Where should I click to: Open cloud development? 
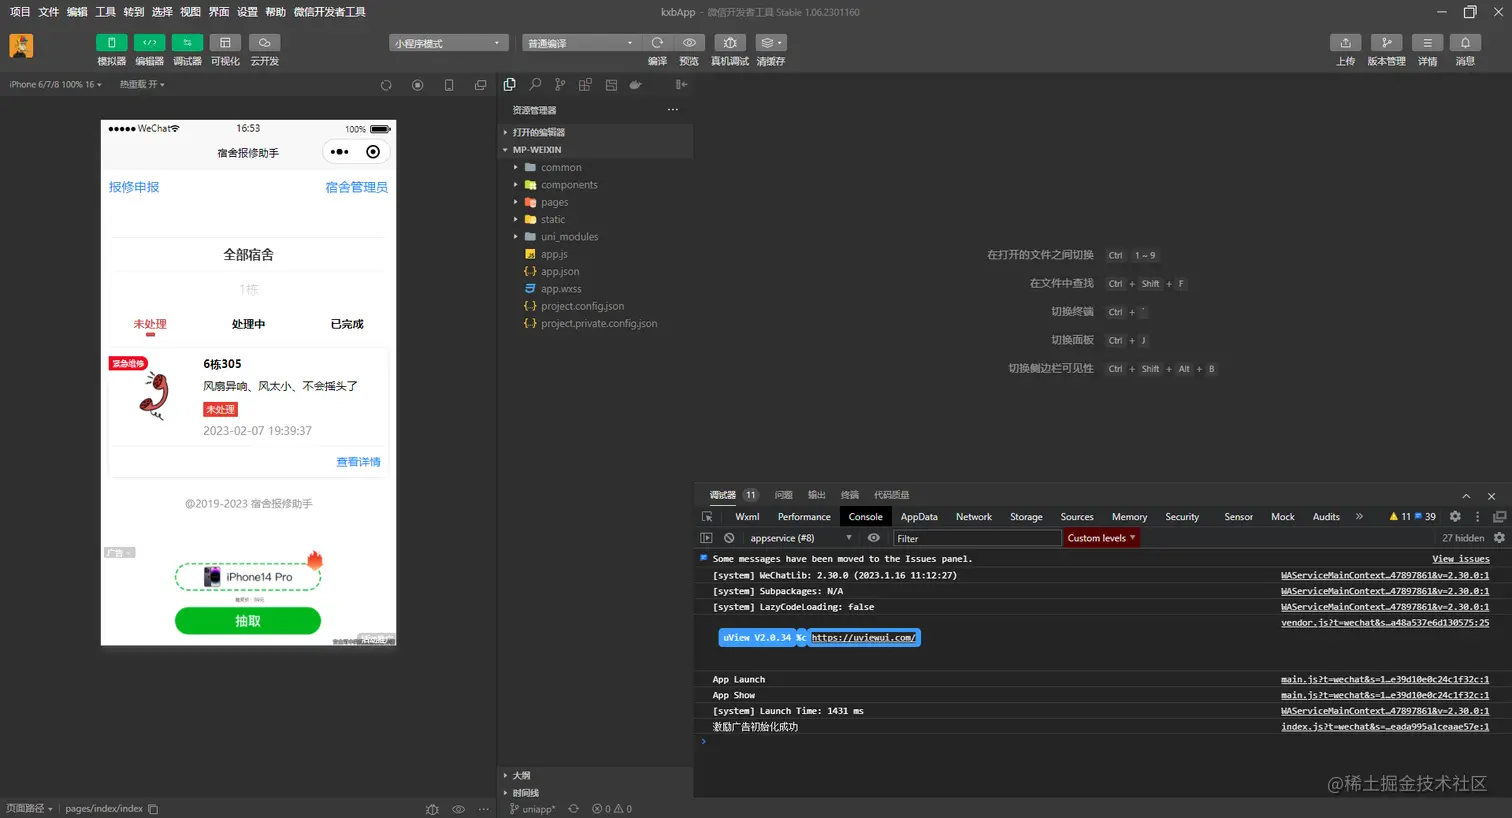[x=264, y=43]
